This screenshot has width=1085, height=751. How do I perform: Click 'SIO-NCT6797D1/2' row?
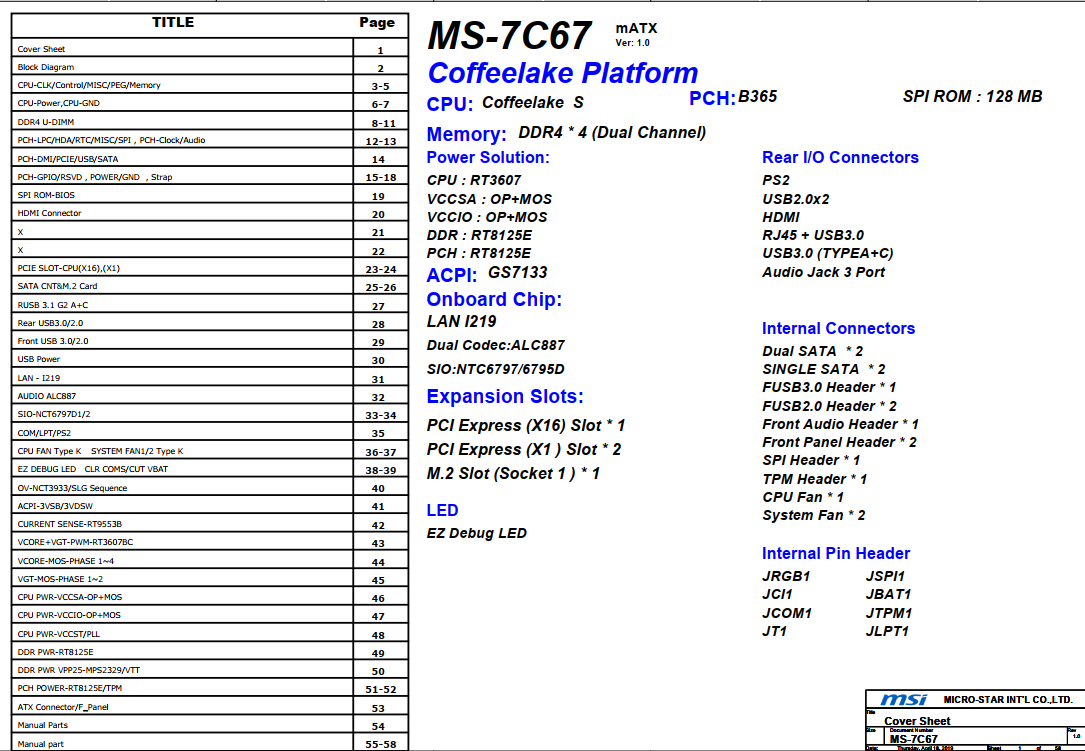[x=210, y=414]
